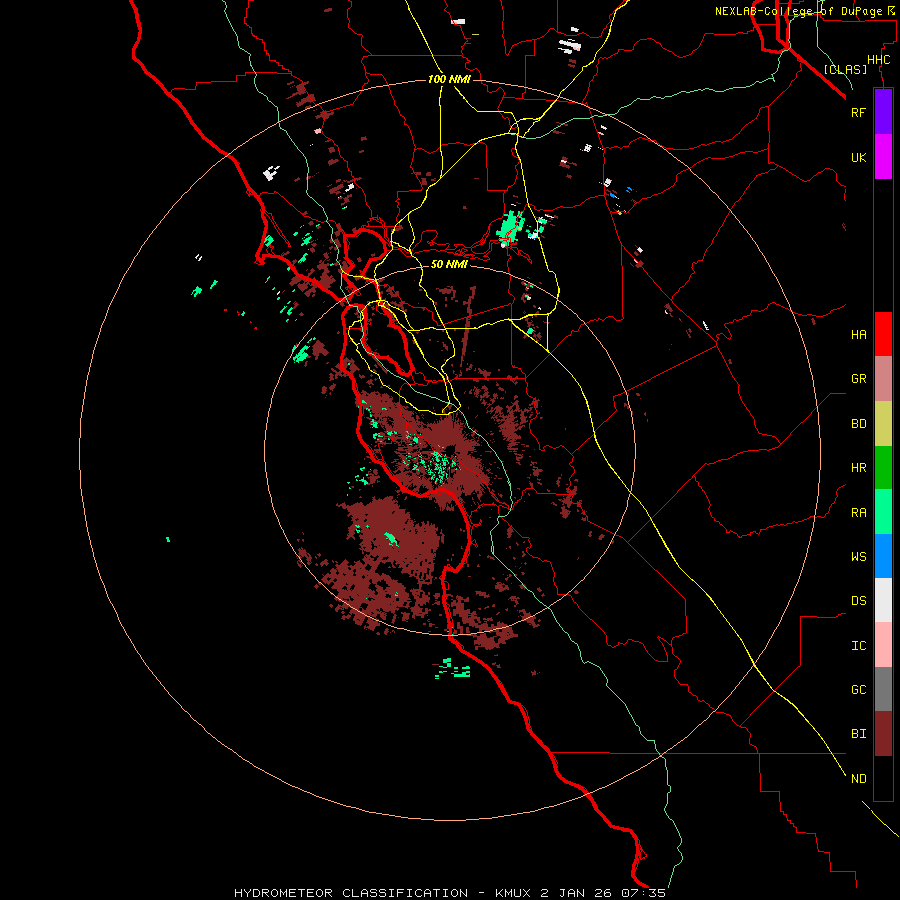Image resolution: width=900 pixels, height=900 pixels.
Task: Click the GR legend label
Action: tap(858, 379)
